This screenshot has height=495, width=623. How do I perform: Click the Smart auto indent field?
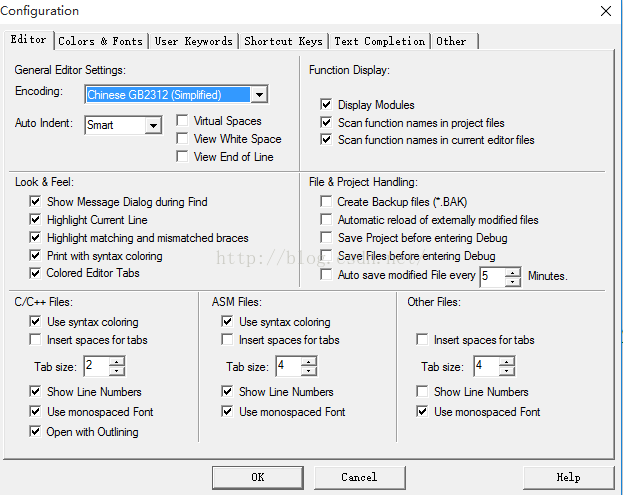[115, 126]
